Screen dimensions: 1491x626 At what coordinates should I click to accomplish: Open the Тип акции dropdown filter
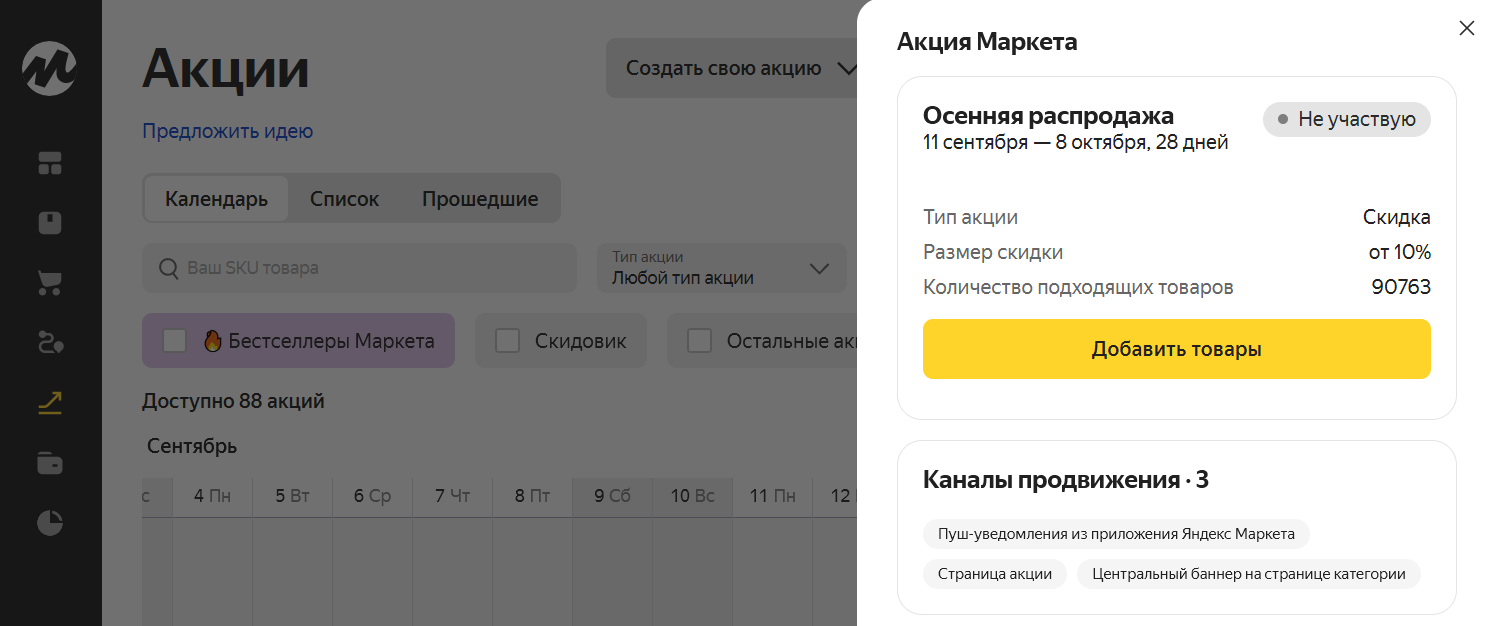[721, 268]
